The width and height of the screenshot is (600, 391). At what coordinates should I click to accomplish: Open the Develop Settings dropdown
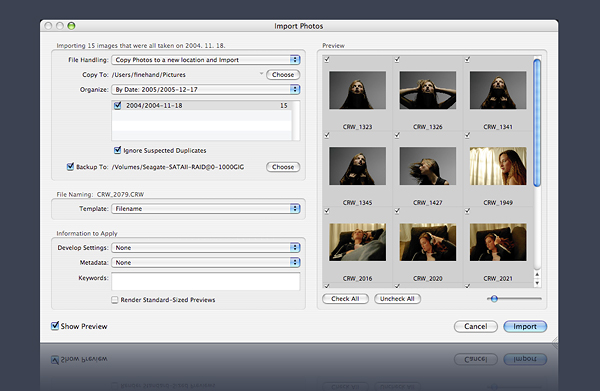click(206, 248)
